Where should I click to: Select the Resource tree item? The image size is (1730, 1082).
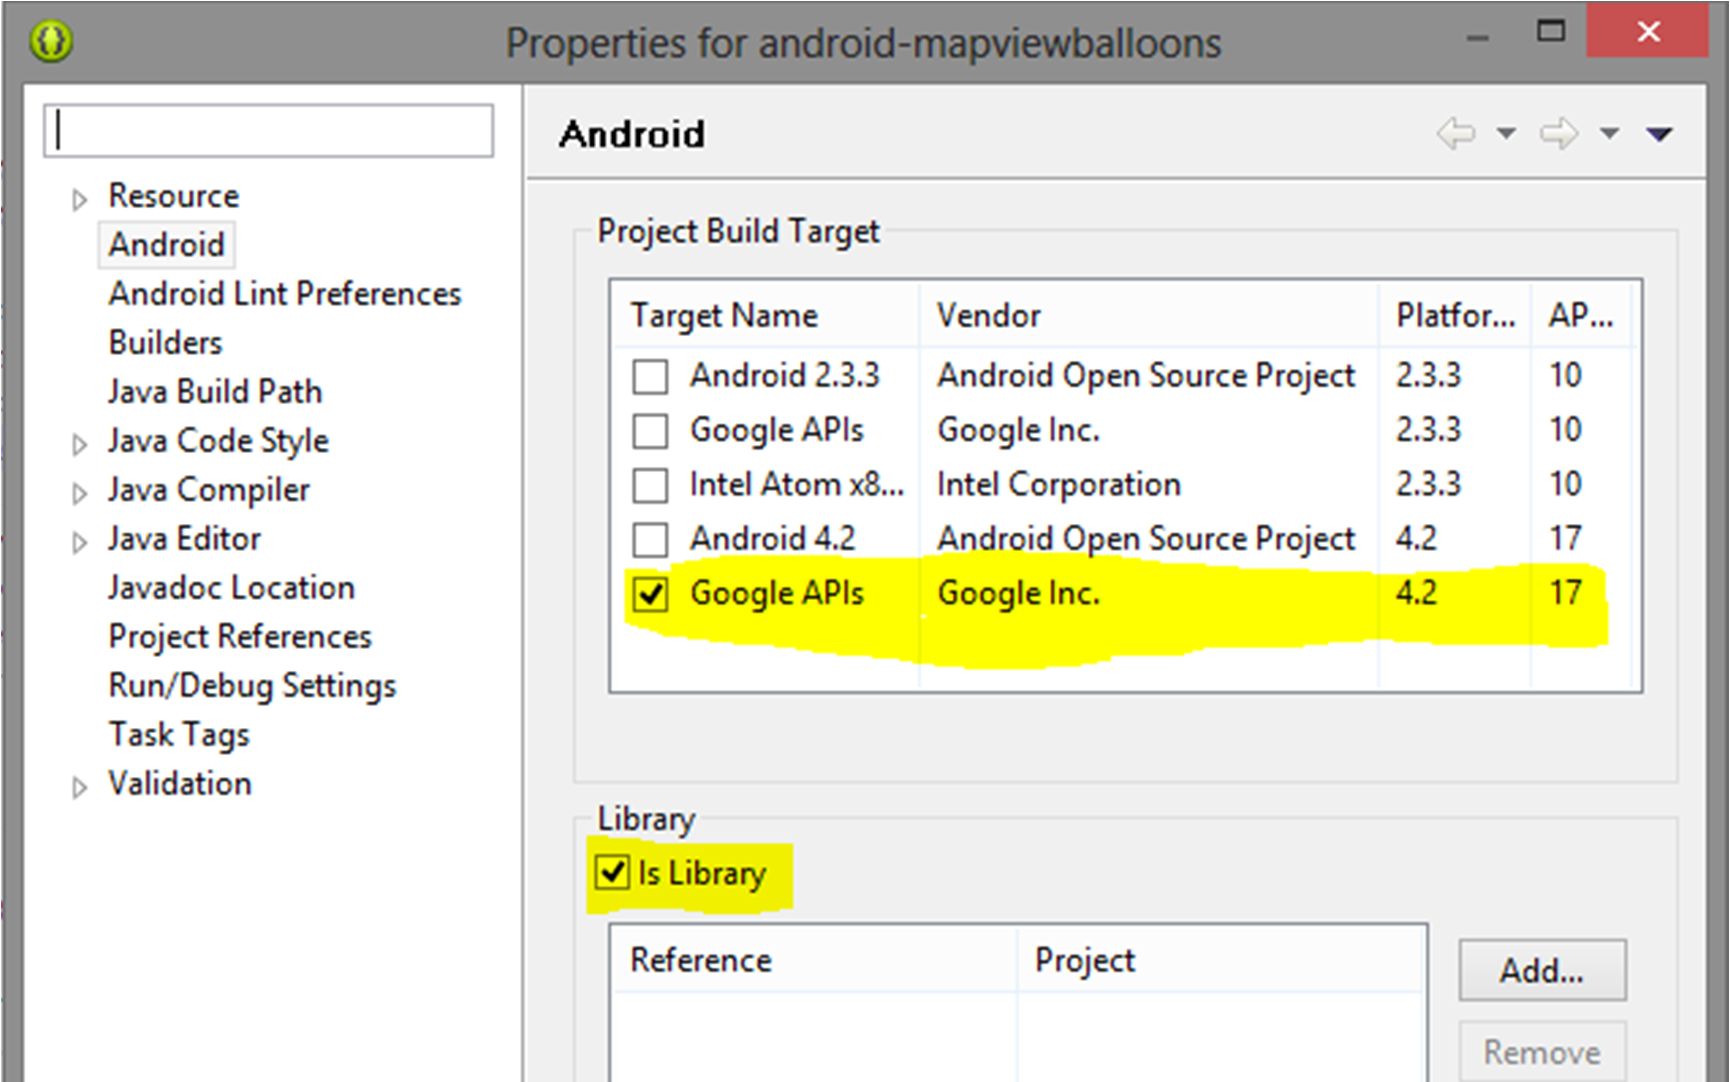(x=174, y=195)
